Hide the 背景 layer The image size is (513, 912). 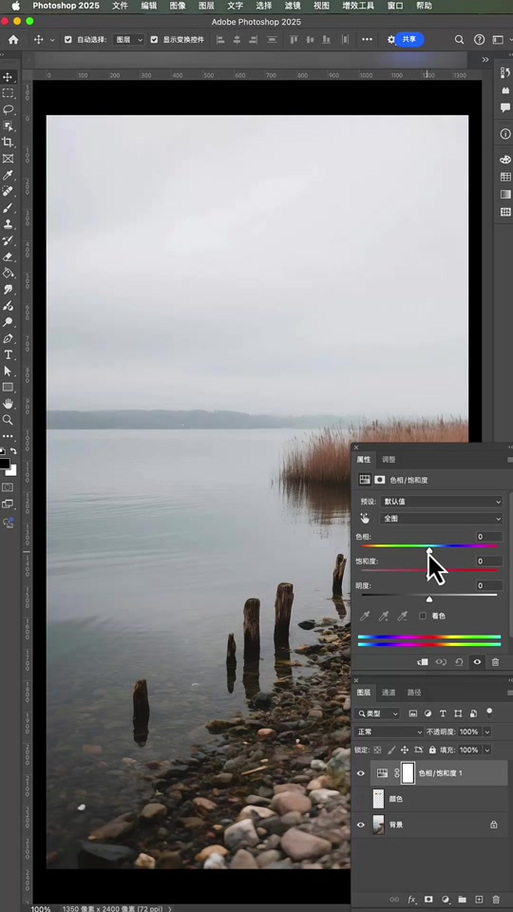pyautogui.click(x=361, y=824)
